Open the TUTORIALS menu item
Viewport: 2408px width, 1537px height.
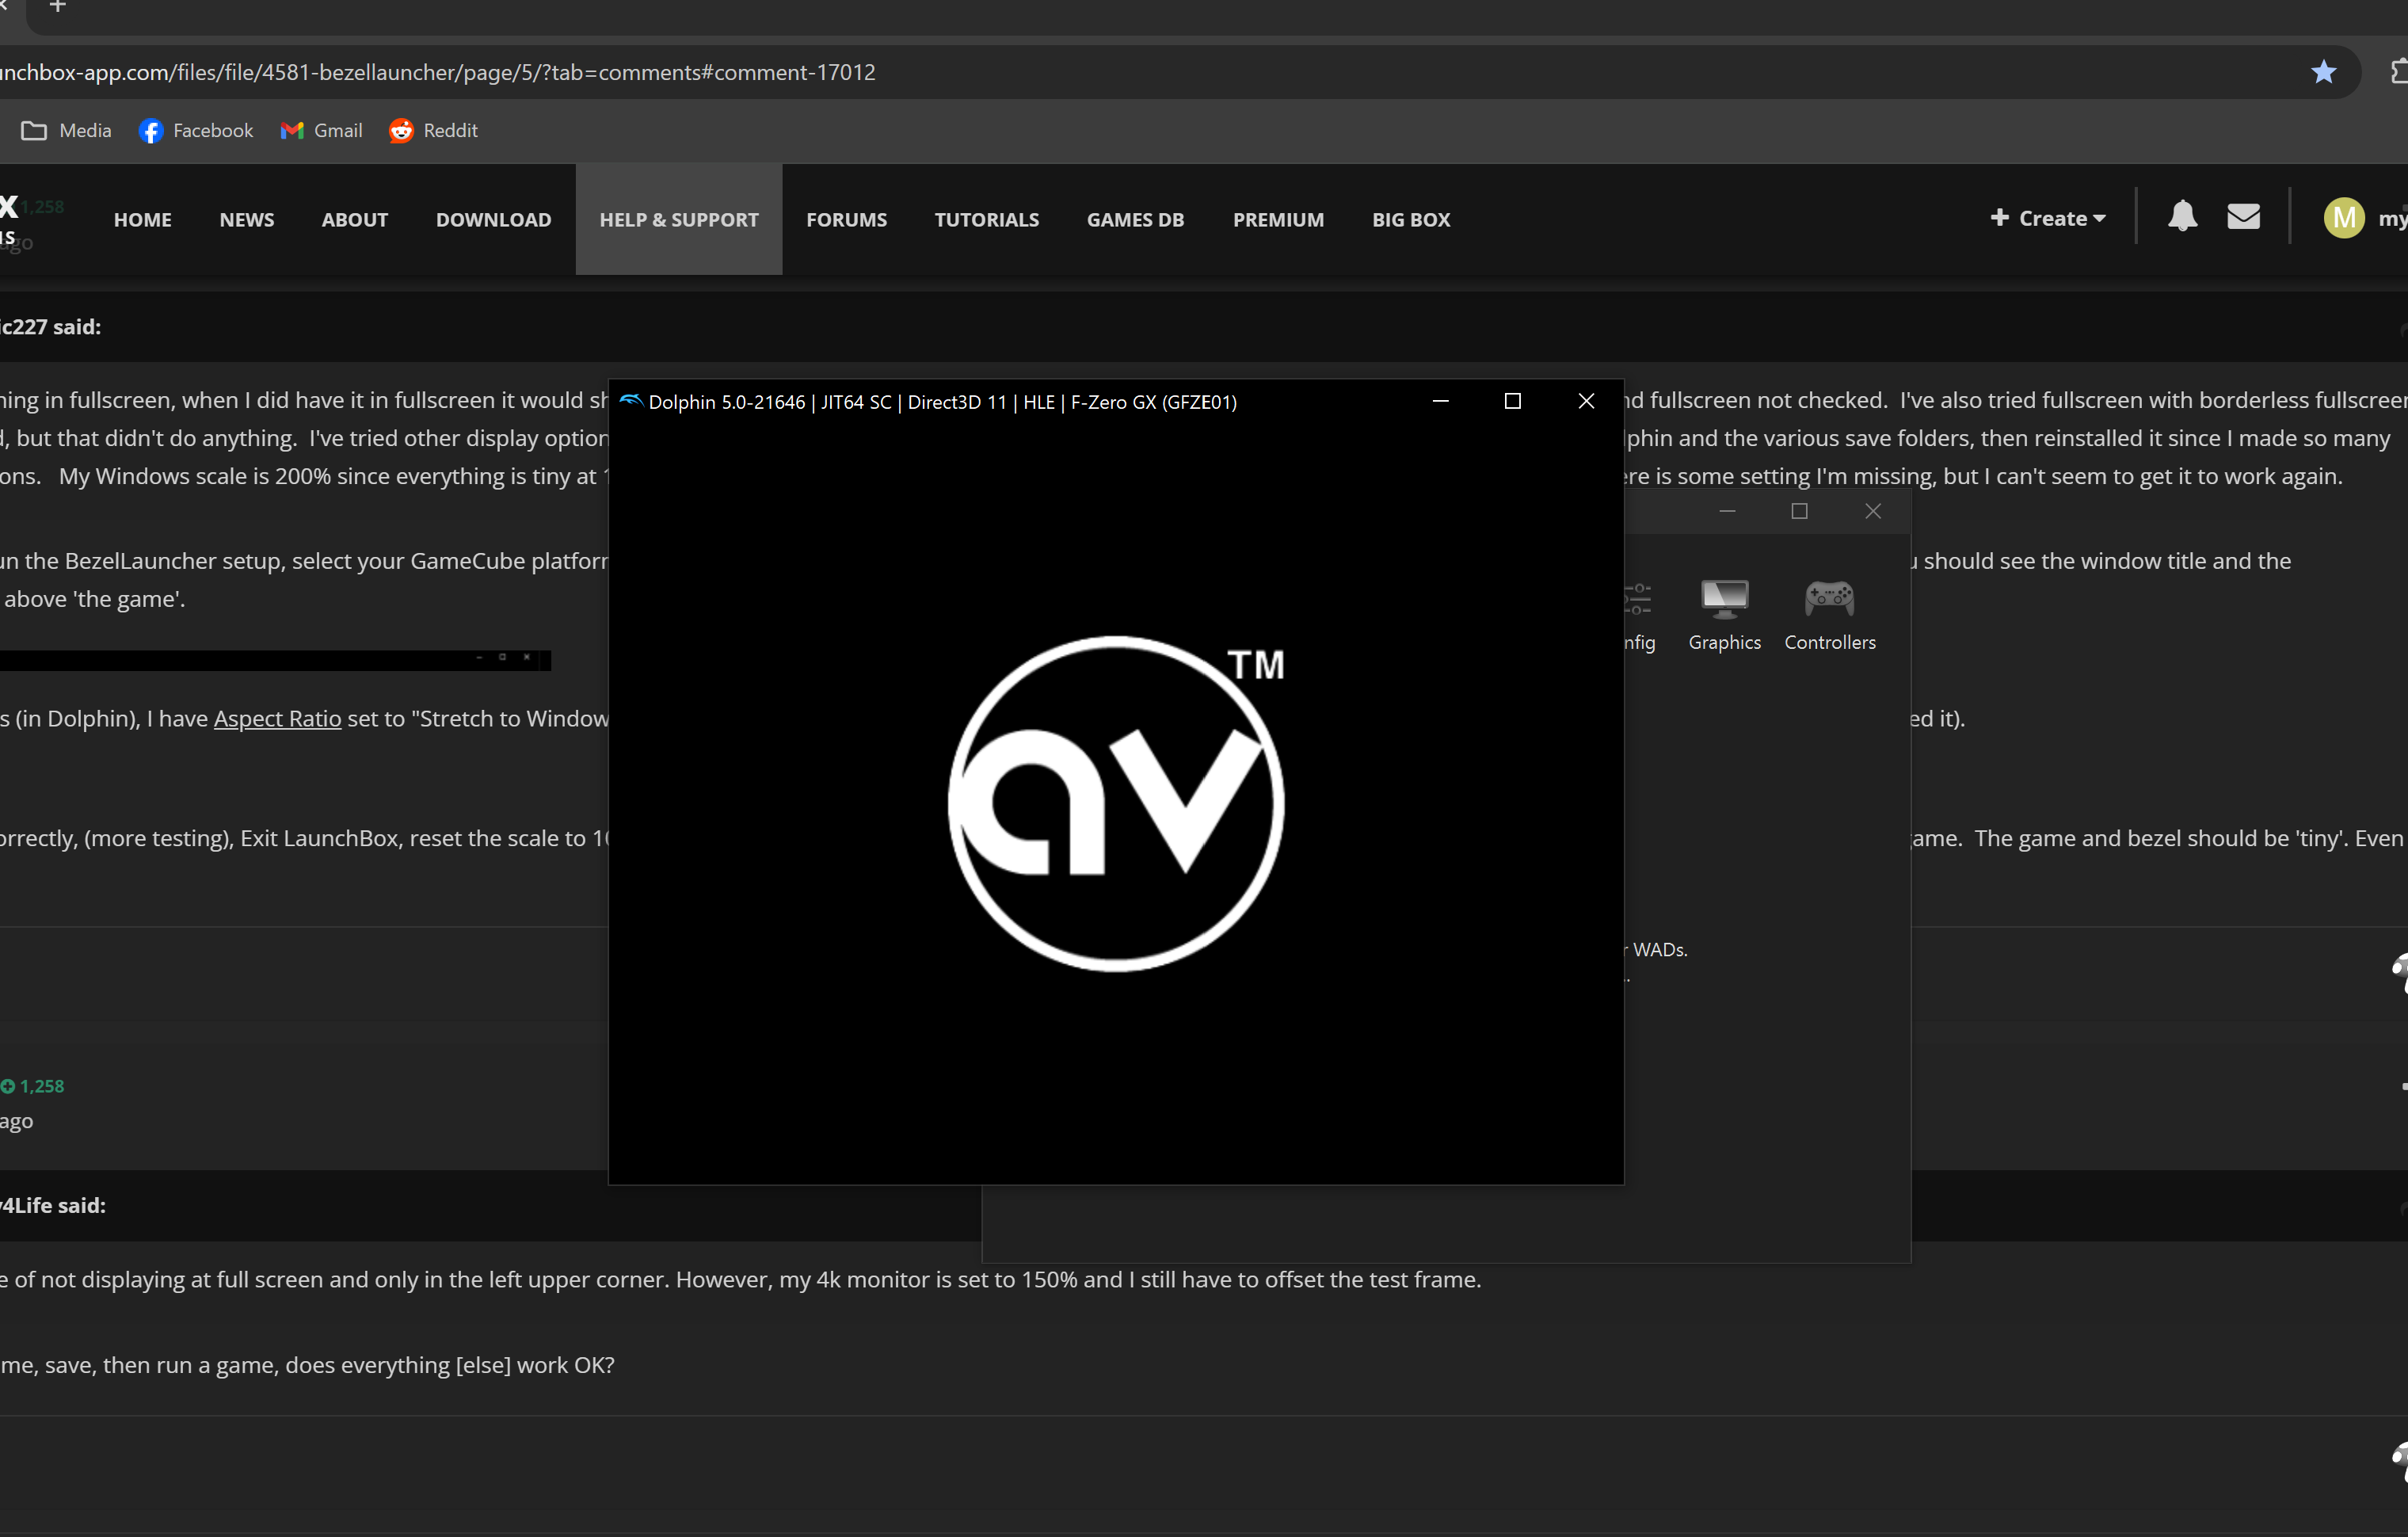(x=987, y=220)
